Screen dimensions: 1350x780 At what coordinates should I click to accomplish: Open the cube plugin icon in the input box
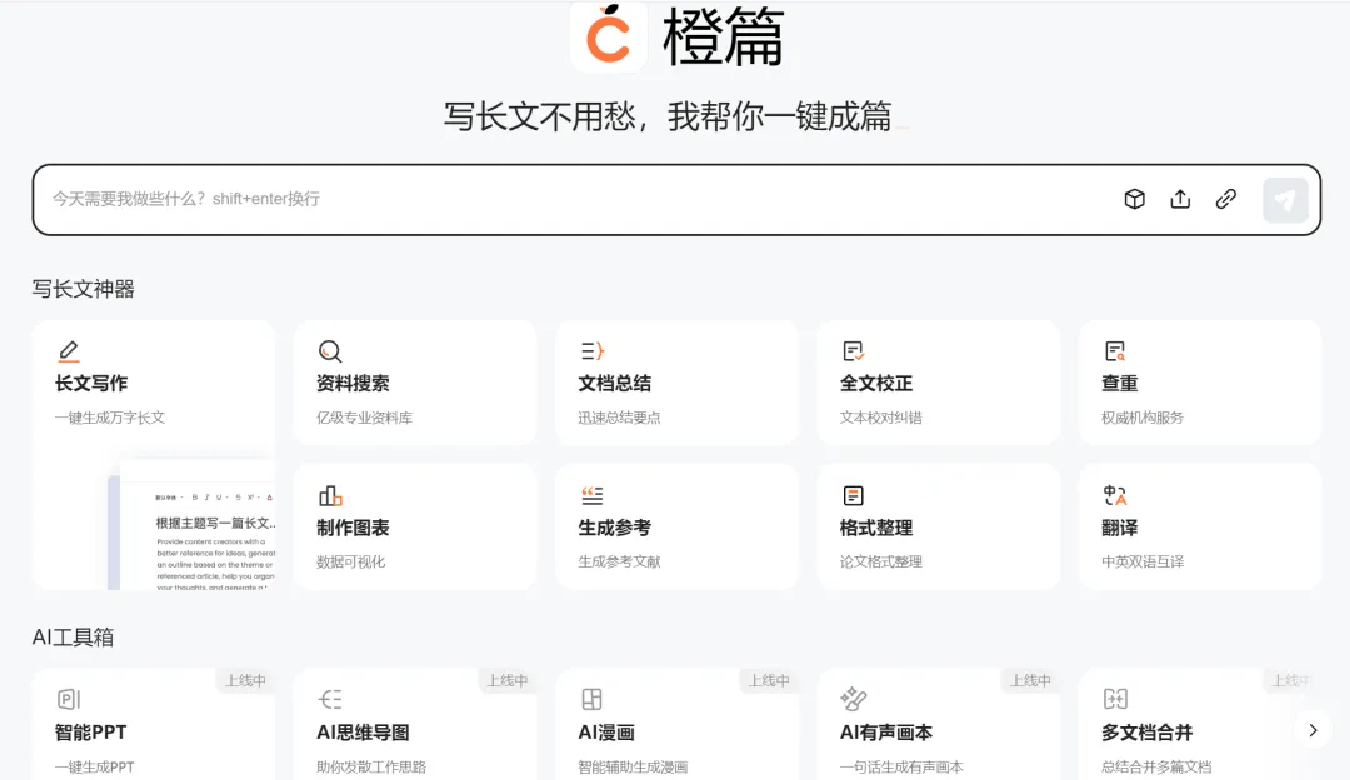[1134, 199]
